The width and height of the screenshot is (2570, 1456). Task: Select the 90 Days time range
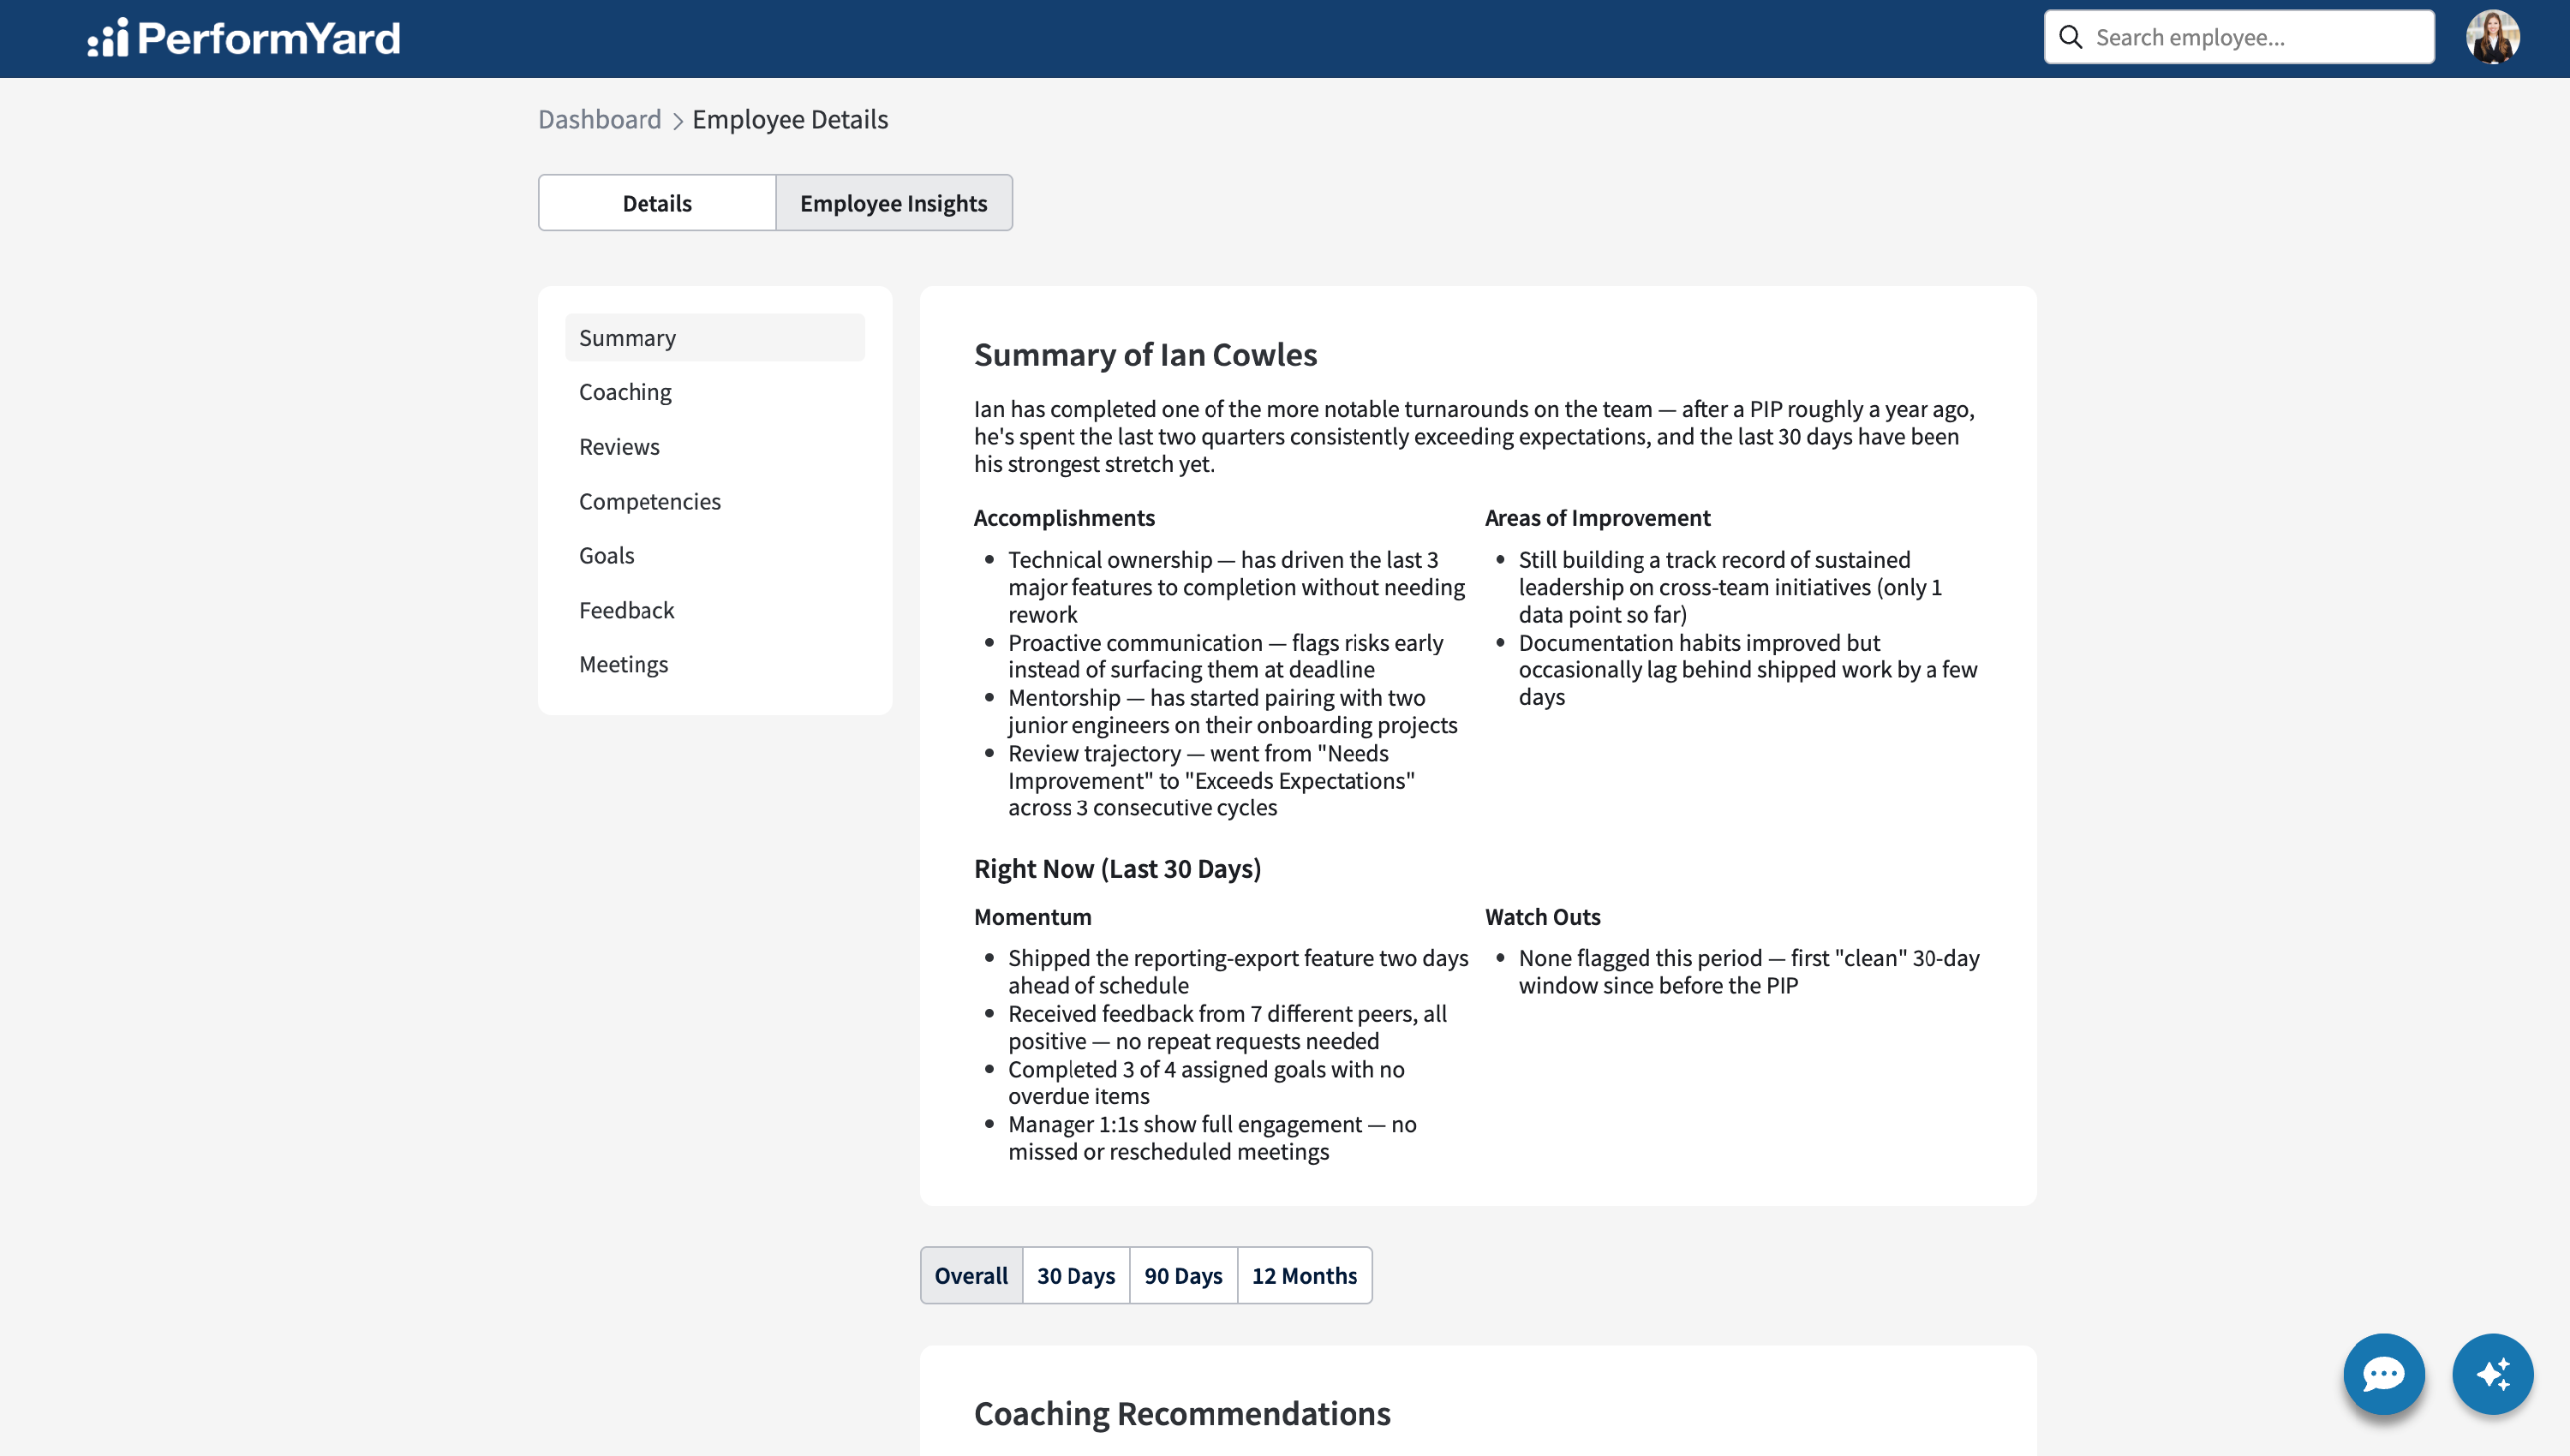click(x=1183, y=1275)
